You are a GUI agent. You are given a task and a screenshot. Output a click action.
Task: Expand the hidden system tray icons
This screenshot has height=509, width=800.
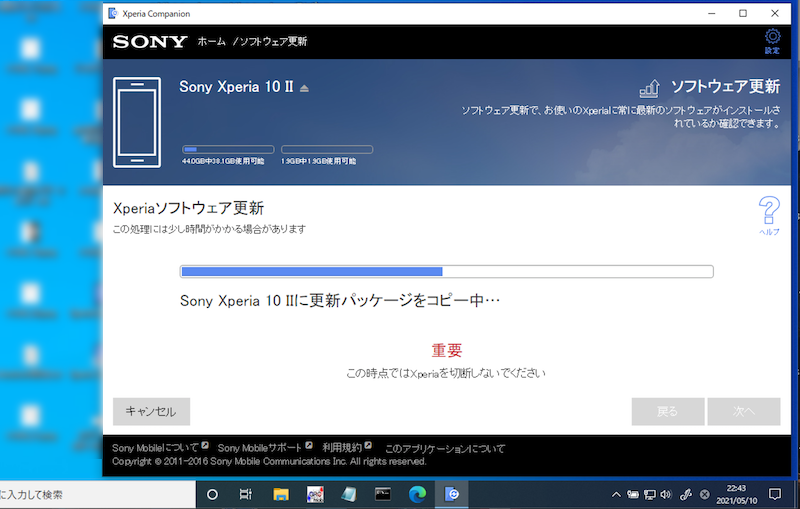(x=616, y=494)
